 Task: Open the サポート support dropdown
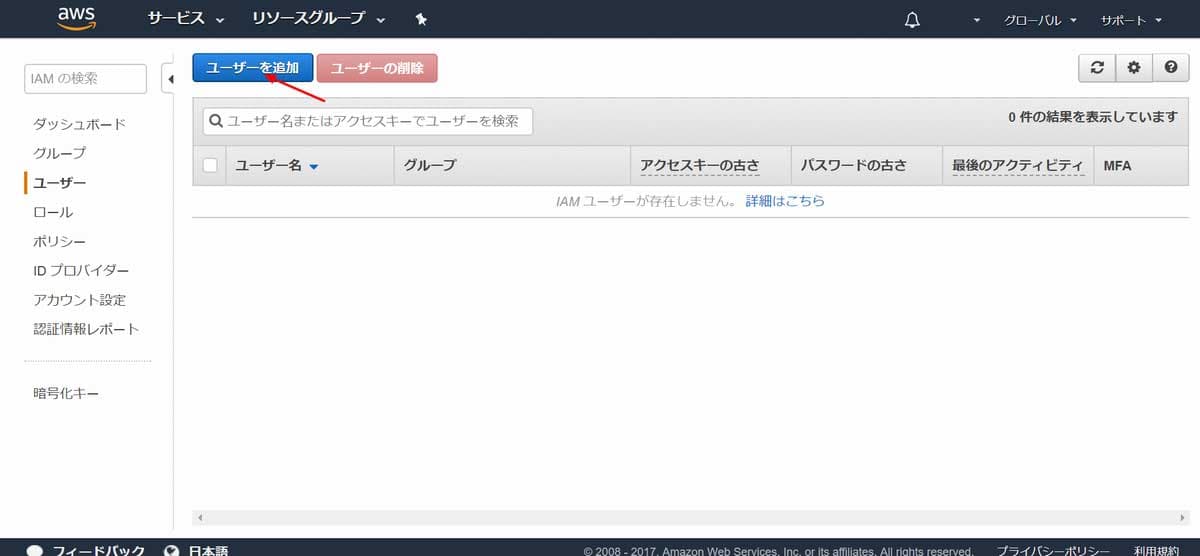[1131, 20]
